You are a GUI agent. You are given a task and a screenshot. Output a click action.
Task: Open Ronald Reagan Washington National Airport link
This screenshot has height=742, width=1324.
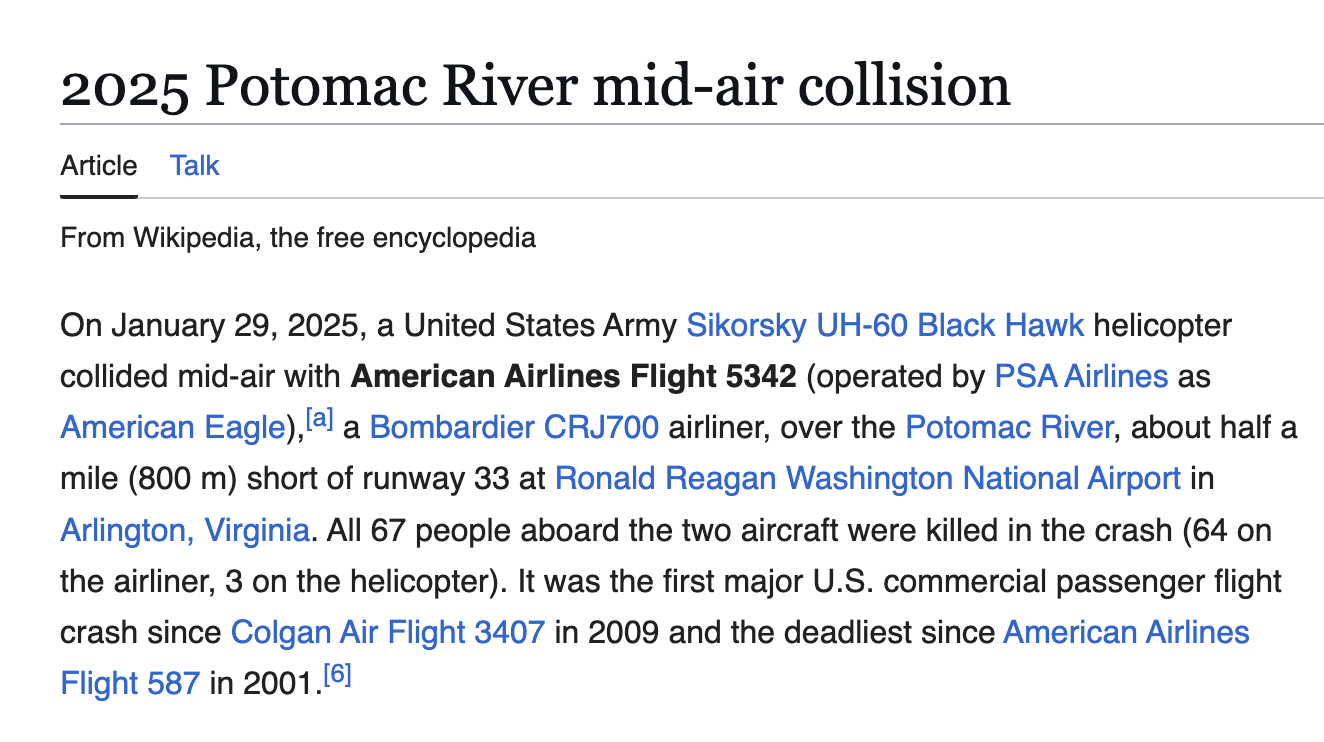(868, 478)
